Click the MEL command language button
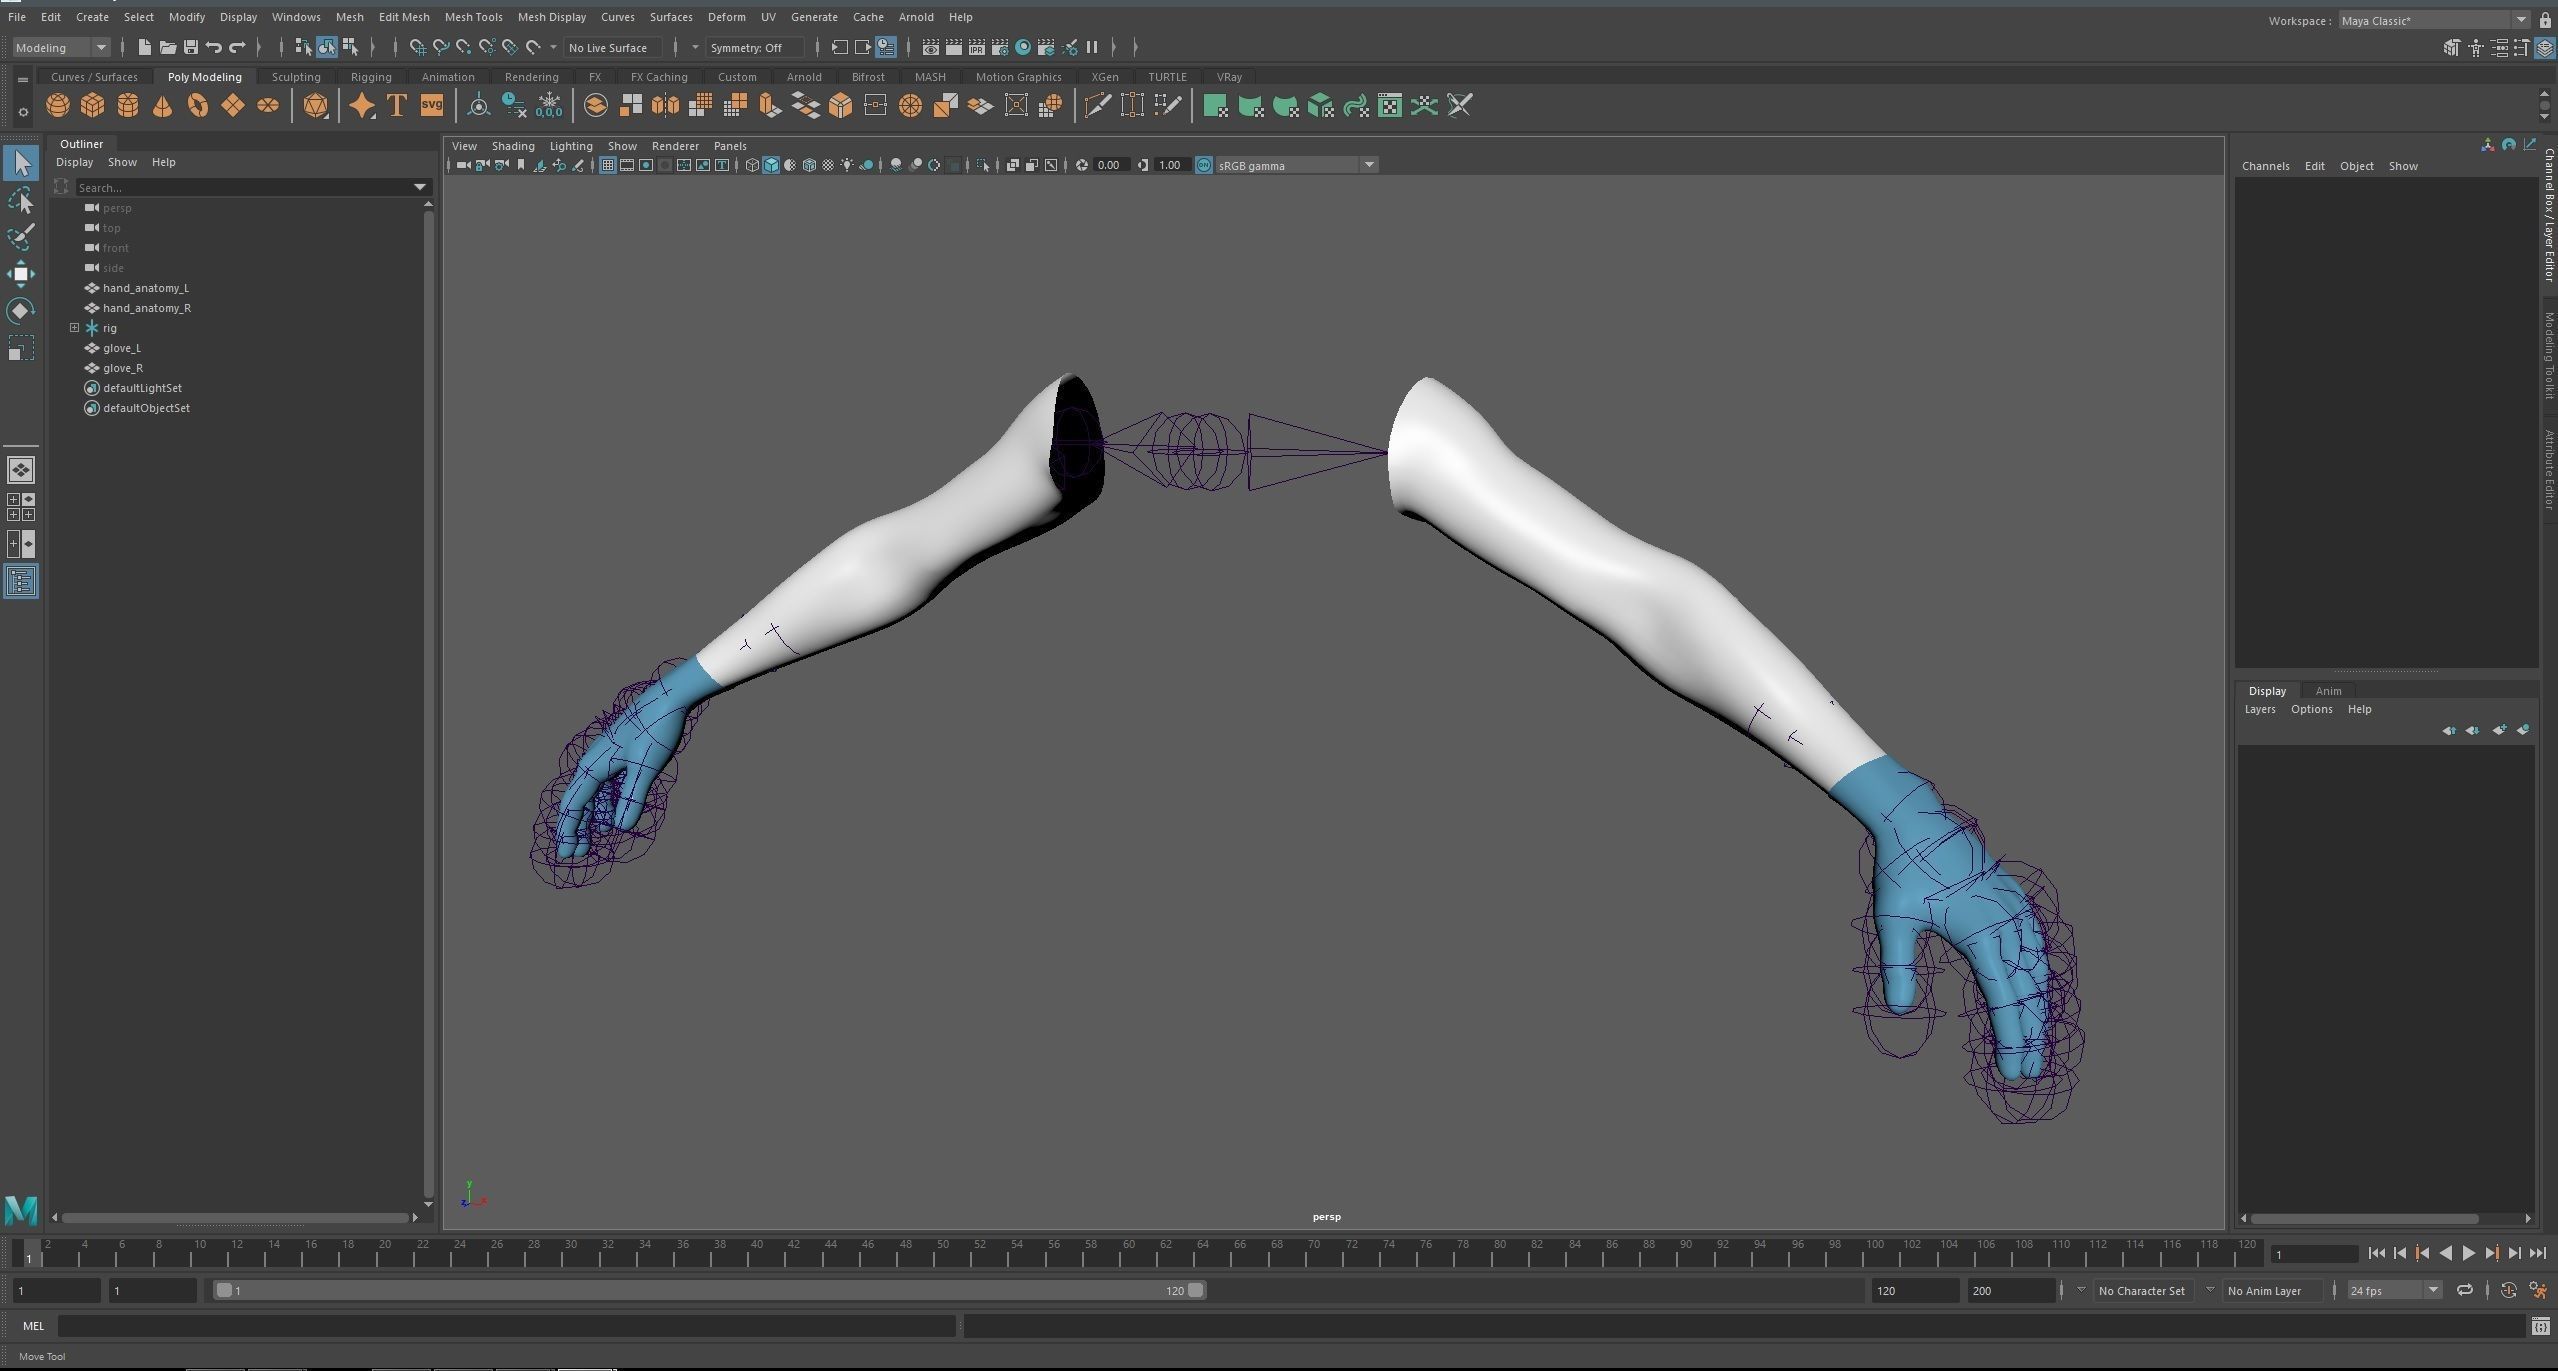This screenshot has width=2558, height=1371. click(x=33, y=1326)
